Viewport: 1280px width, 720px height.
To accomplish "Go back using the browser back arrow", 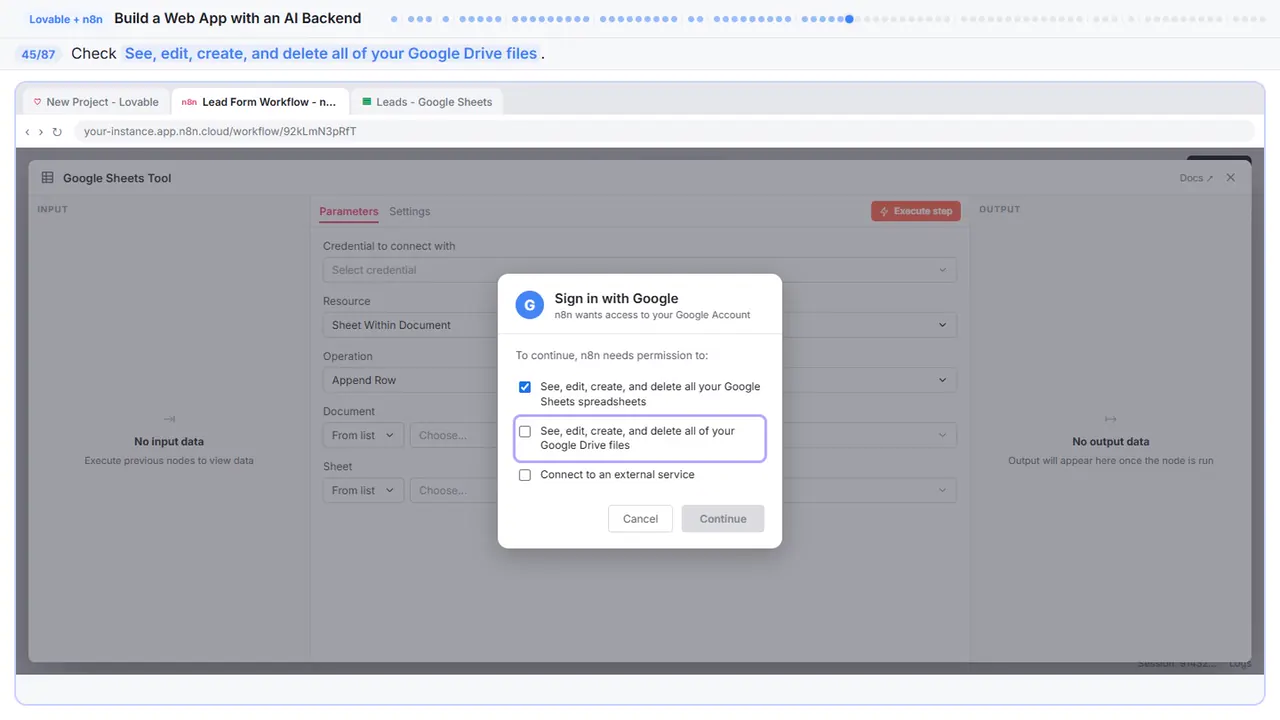I will tap(27, 132).
